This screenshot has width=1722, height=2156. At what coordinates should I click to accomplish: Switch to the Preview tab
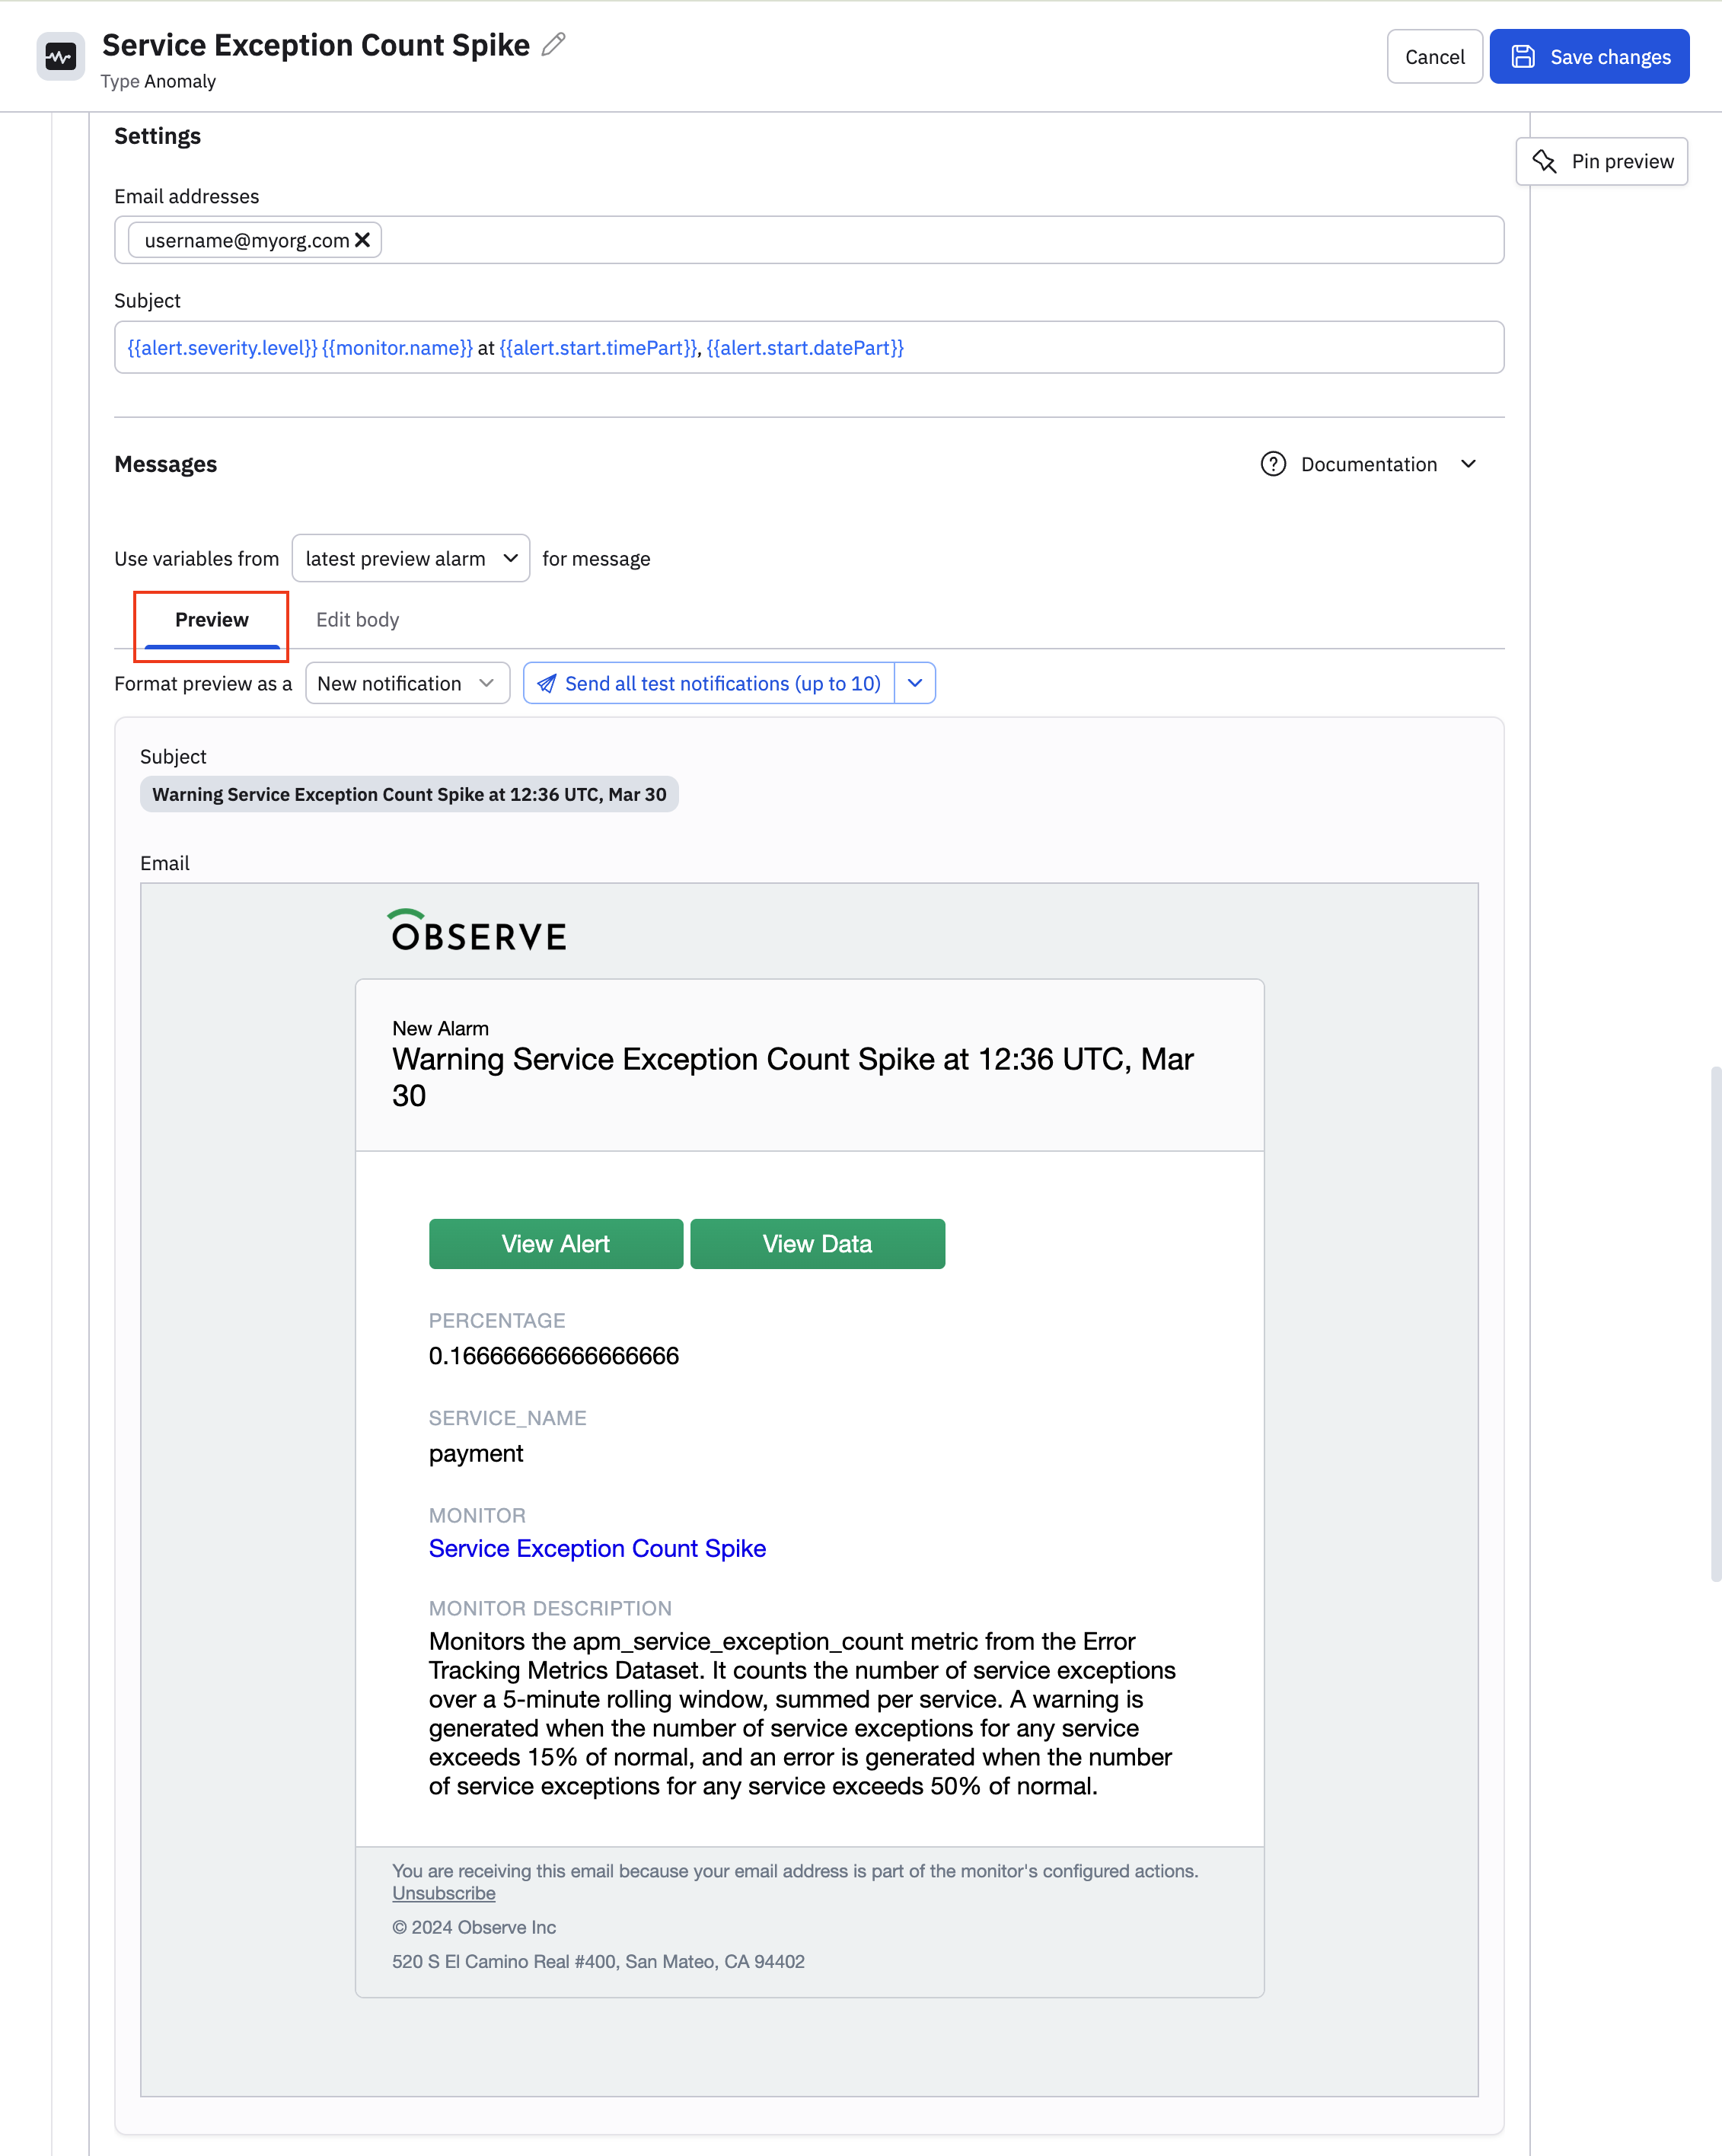point(211,620)
